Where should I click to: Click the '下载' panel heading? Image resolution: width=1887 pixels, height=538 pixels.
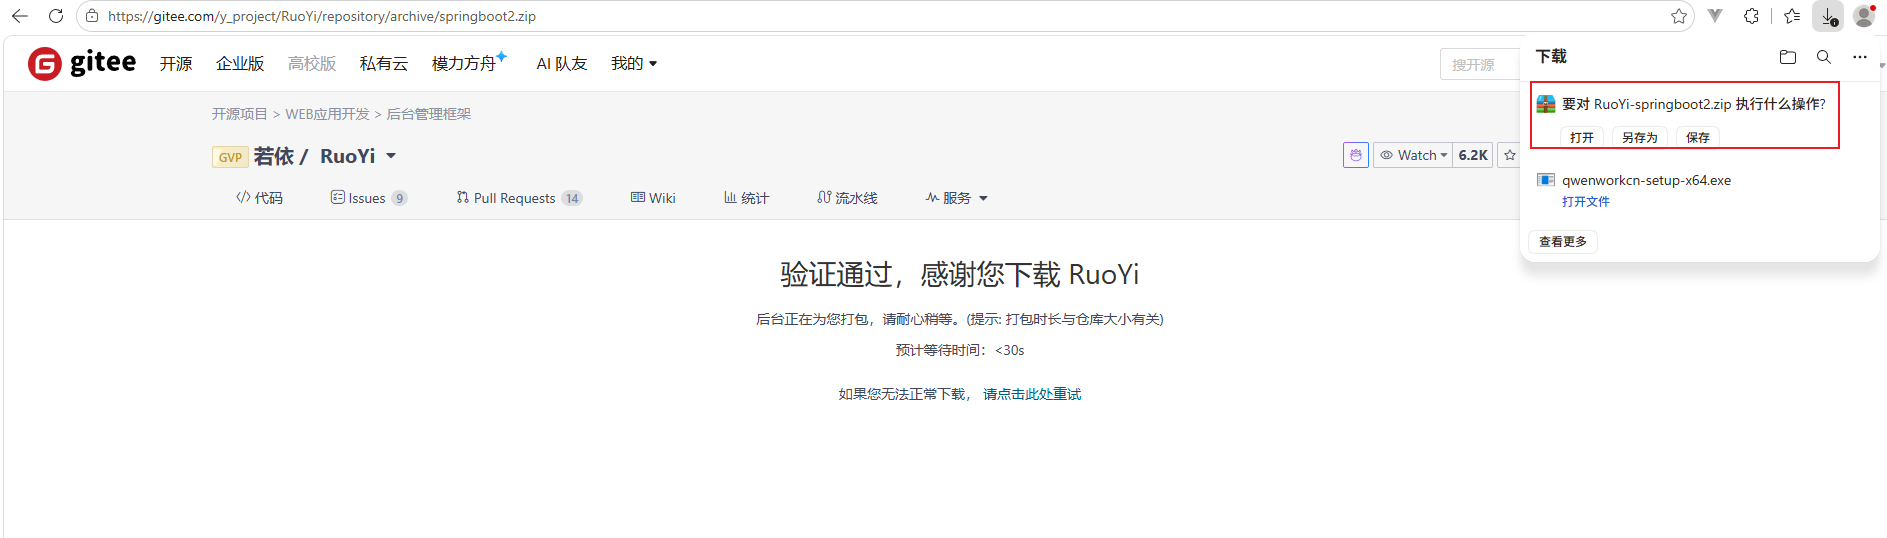point(1552,56)
